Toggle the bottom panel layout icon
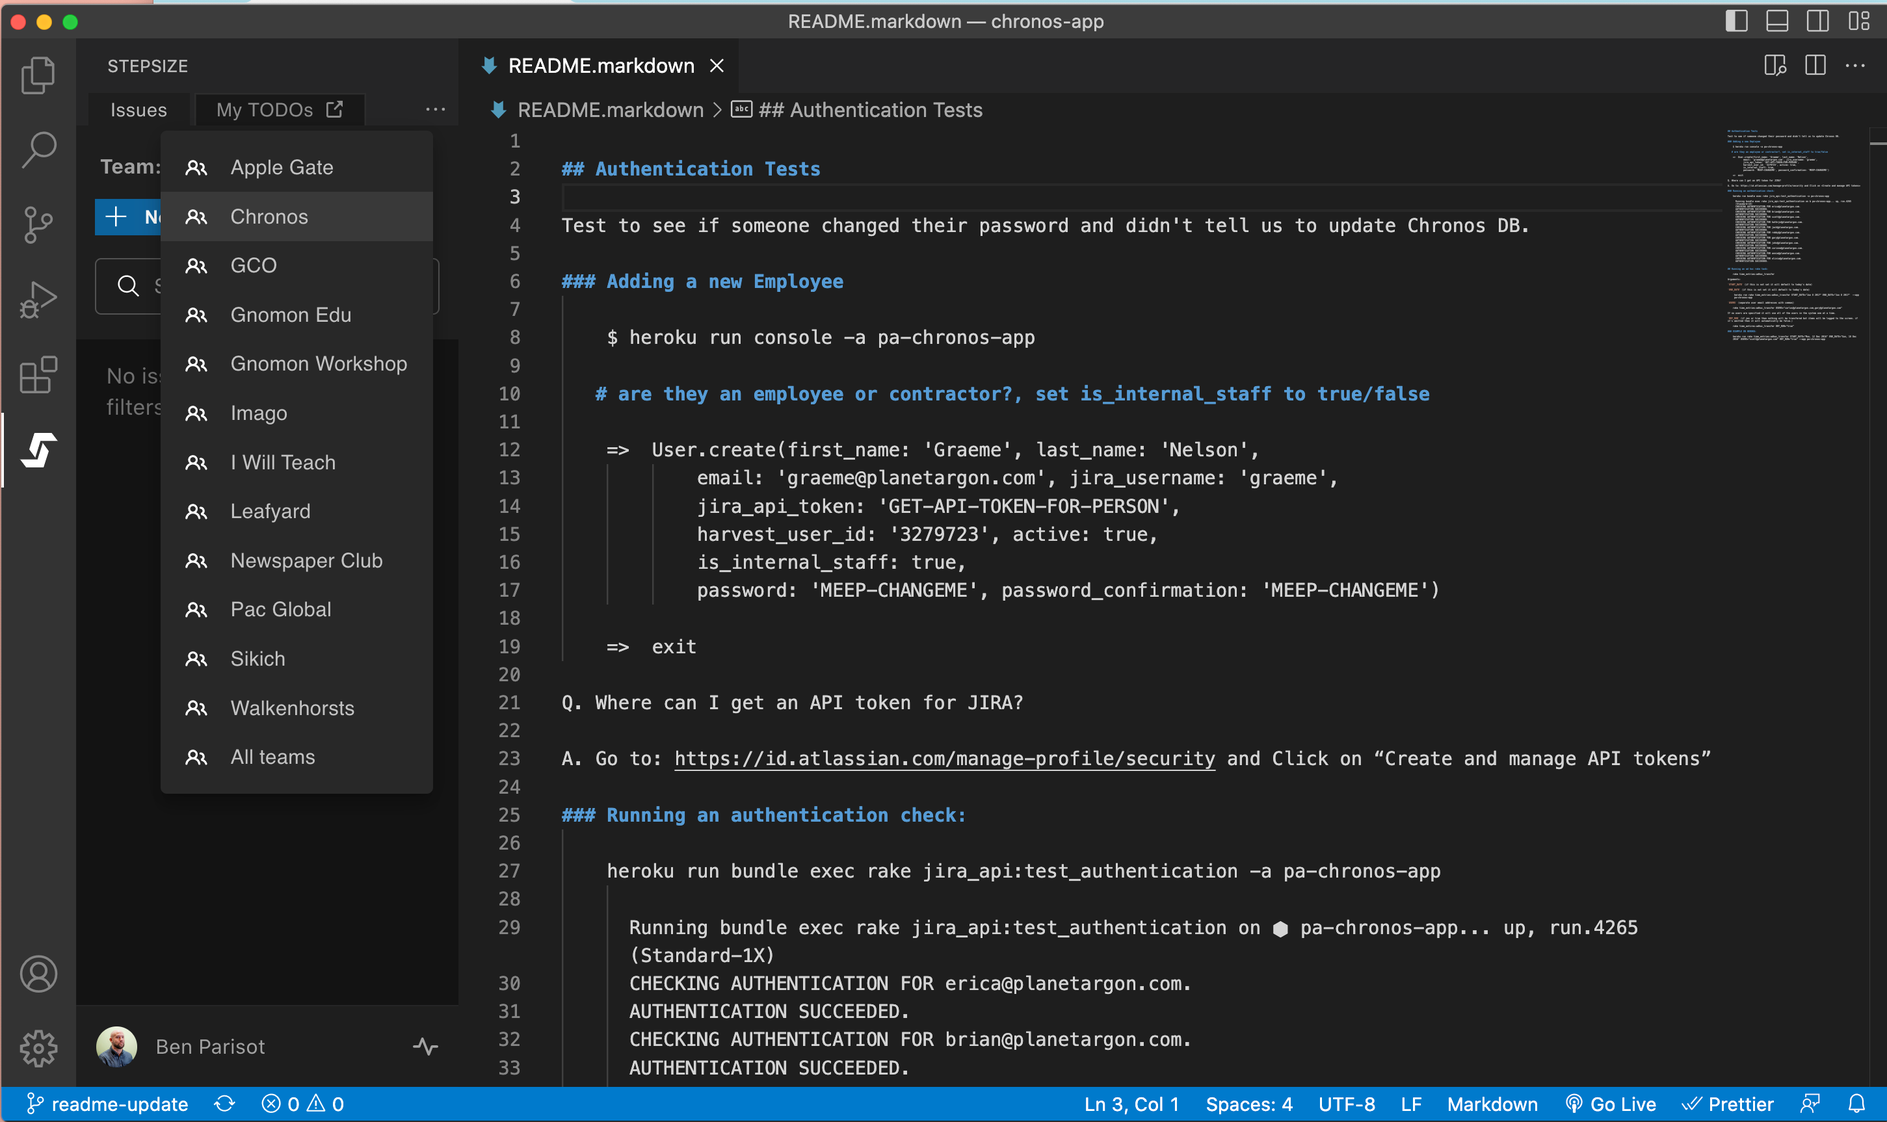 click(x=1777, y=21)
